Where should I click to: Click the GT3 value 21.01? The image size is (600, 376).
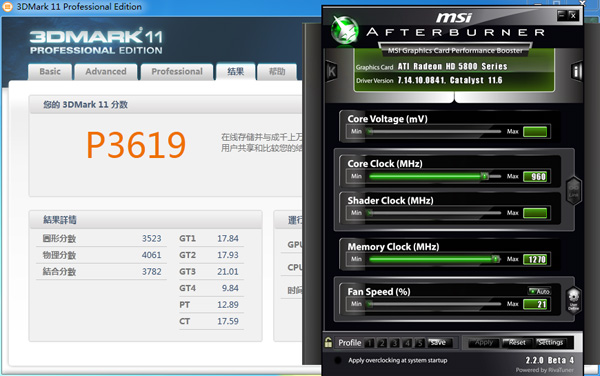228,272
